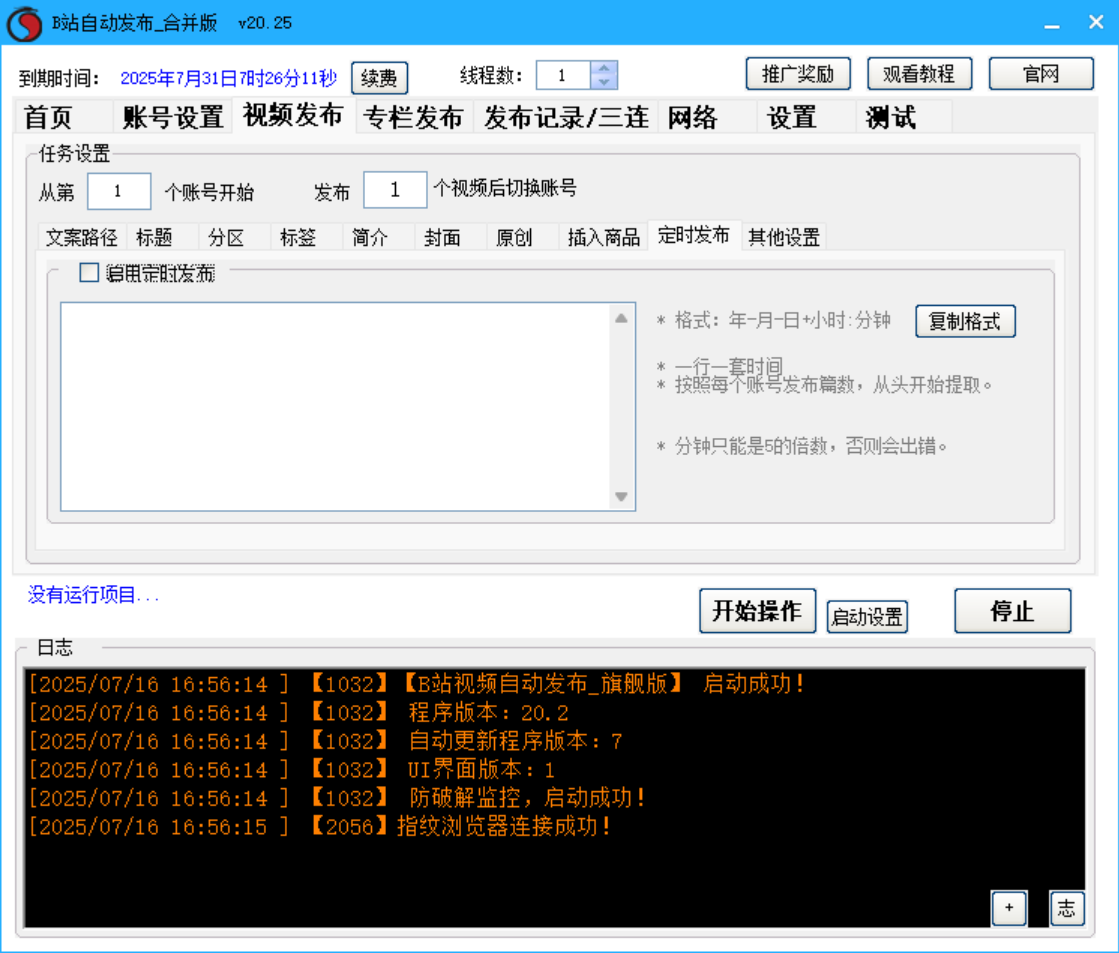Click the starting account number field
This screenshot has width=1119, height=953.
coord(119,191)
